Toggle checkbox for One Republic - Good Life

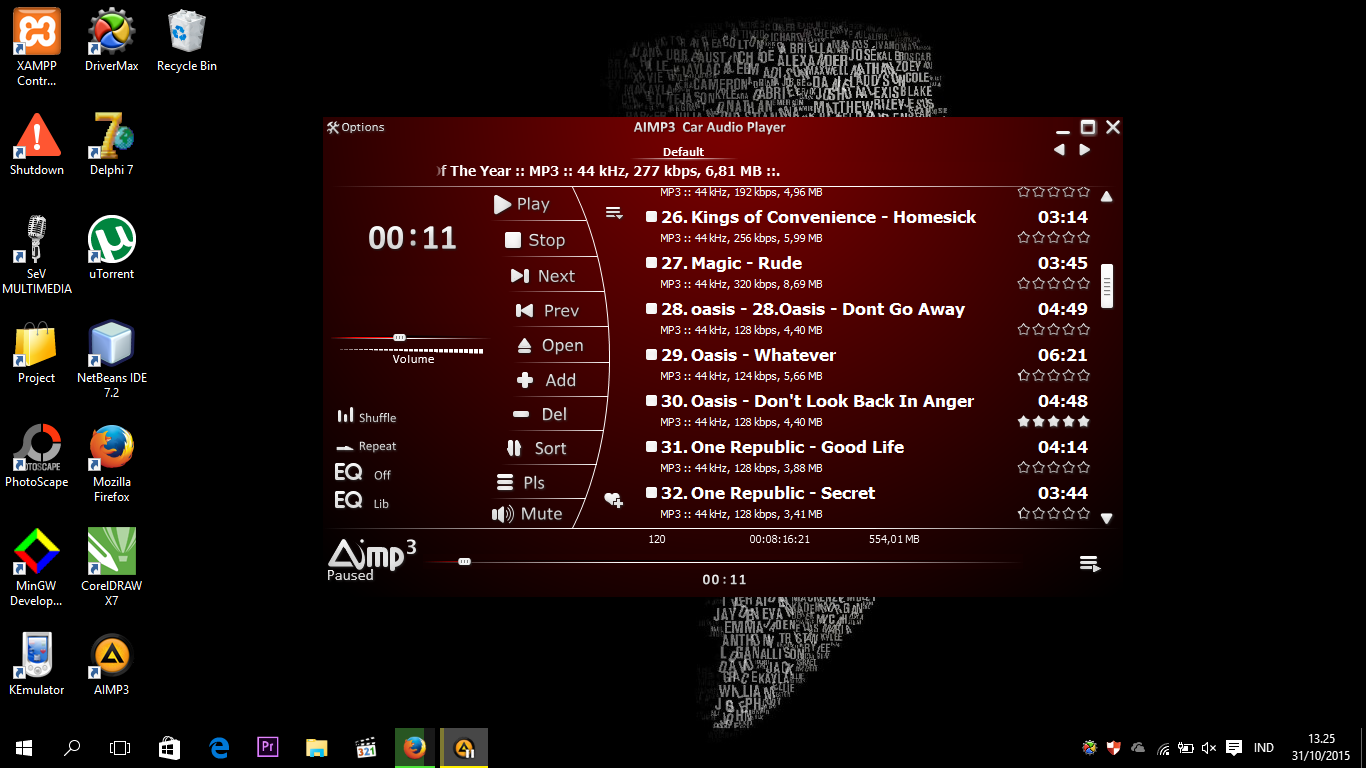click(651, 447)
